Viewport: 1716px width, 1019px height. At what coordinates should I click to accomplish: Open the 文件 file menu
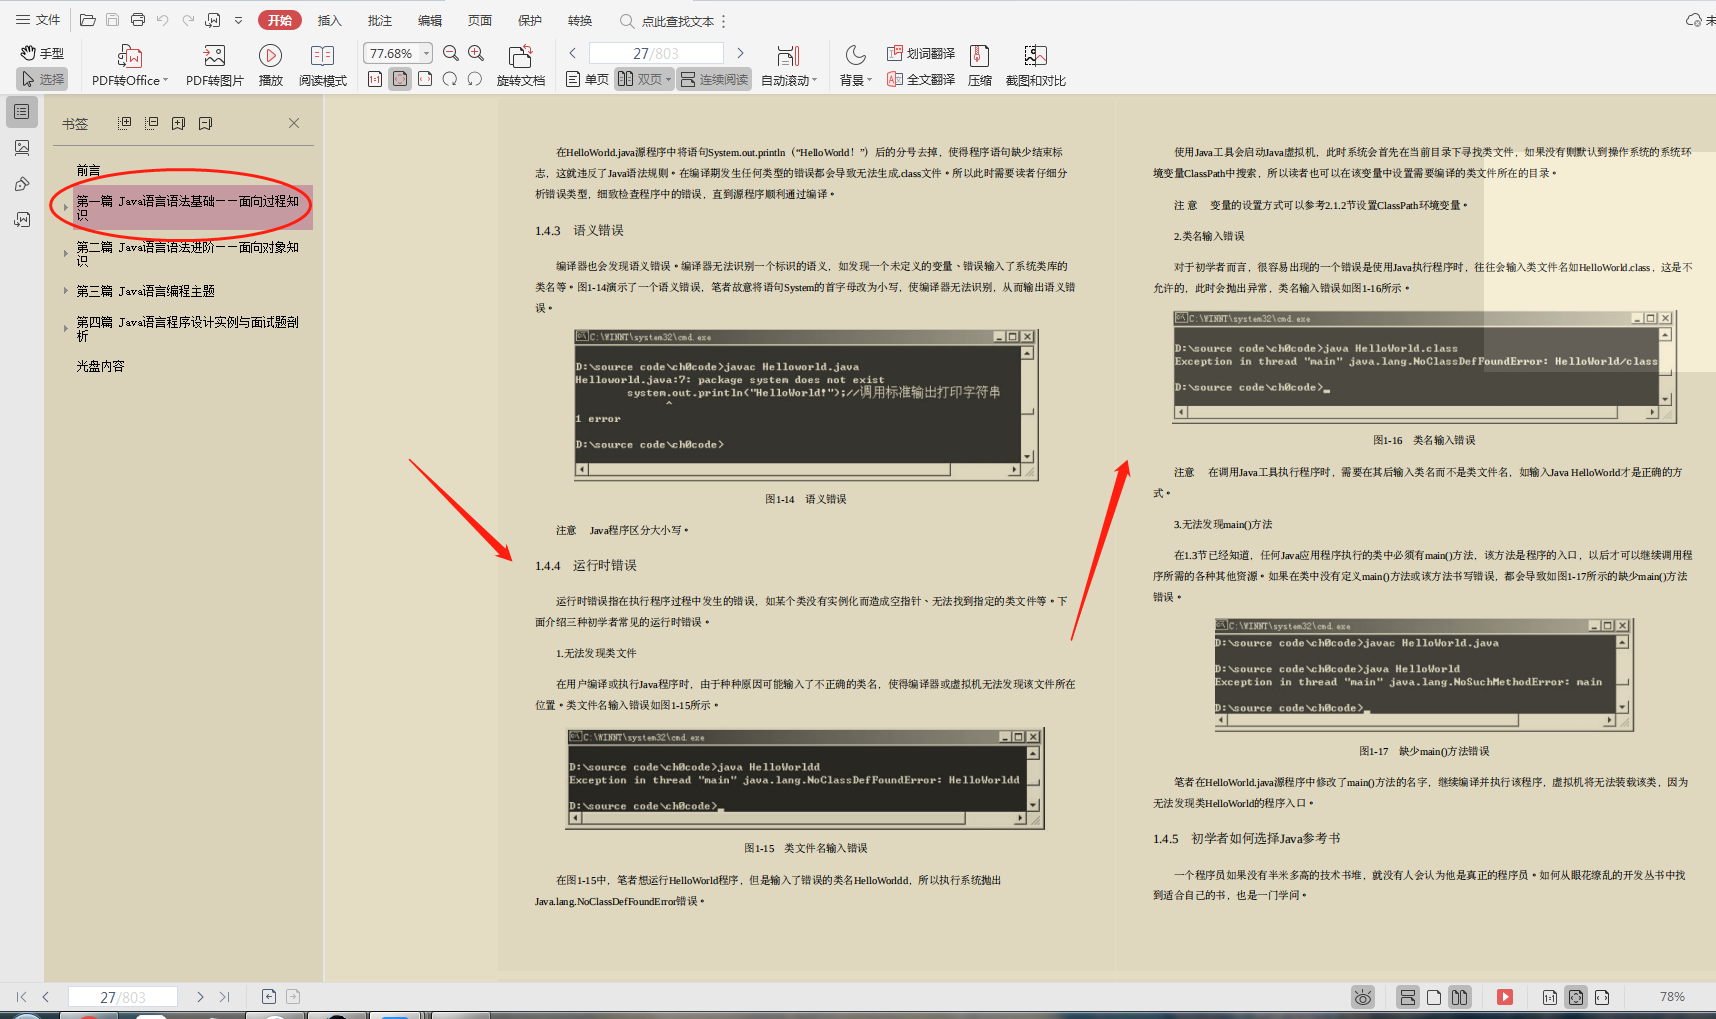pyautogui.click(x=38, y=20)
